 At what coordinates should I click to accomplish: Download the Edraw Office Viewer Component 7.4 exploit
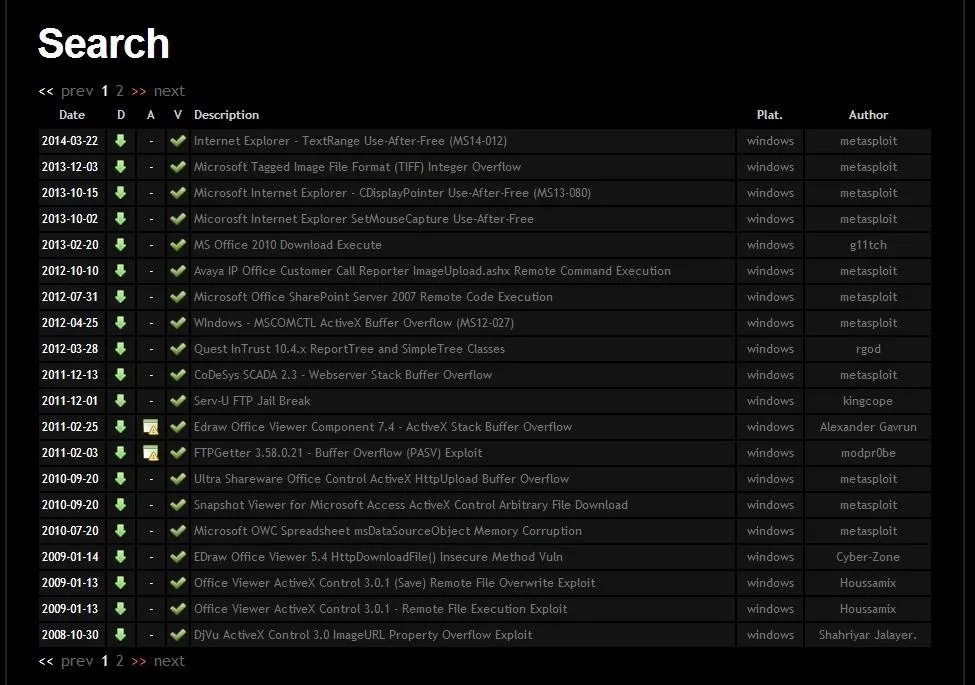coord(121,427)
